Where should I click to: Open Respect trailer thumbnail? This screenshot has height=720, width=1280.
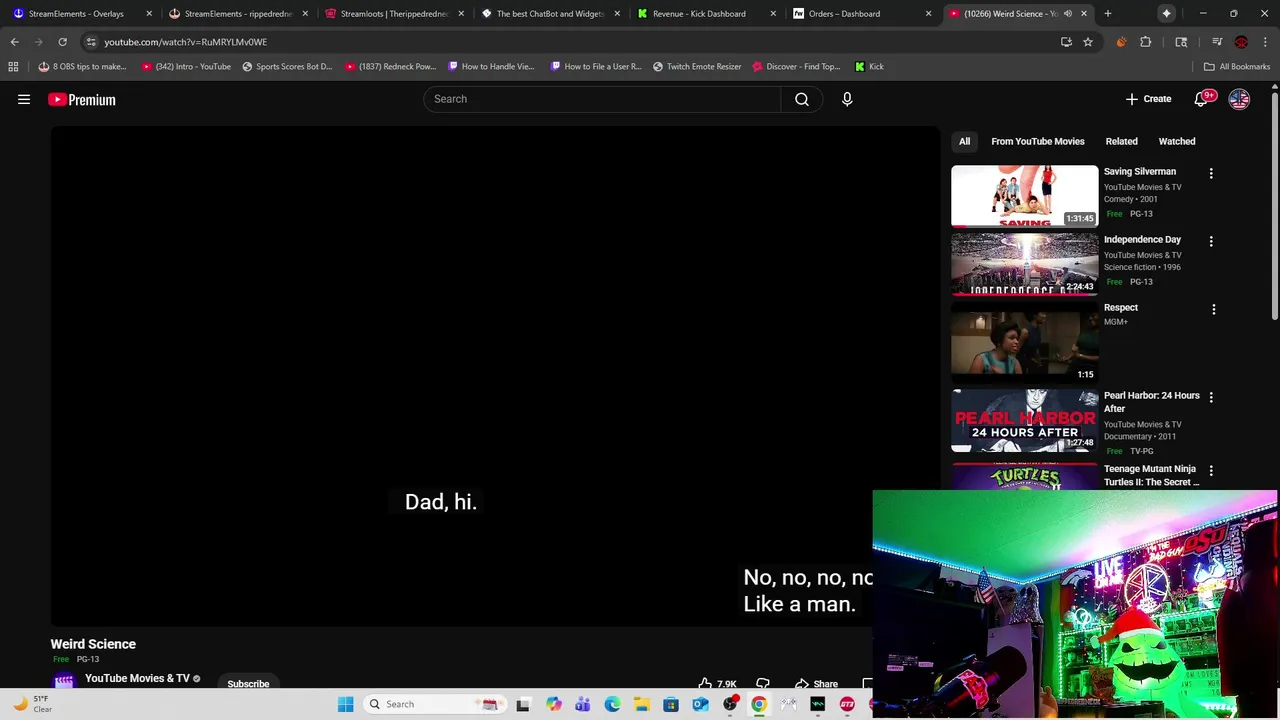(1024, 343)
